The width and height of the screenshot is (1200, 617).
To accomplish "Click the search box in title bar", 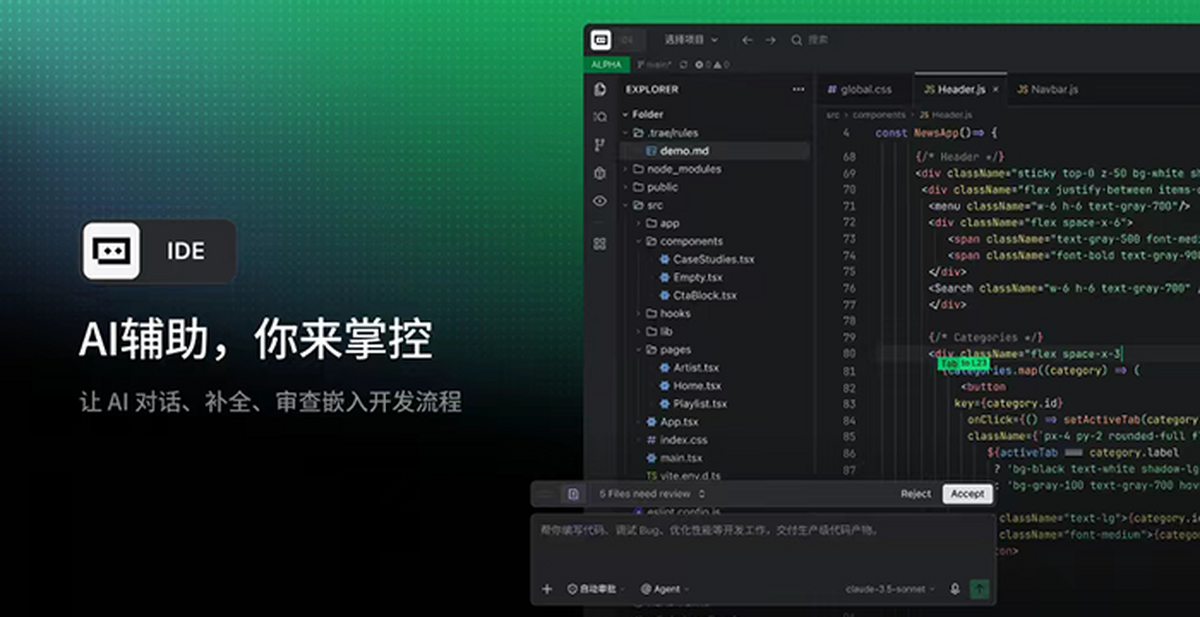I will [810, 40].
